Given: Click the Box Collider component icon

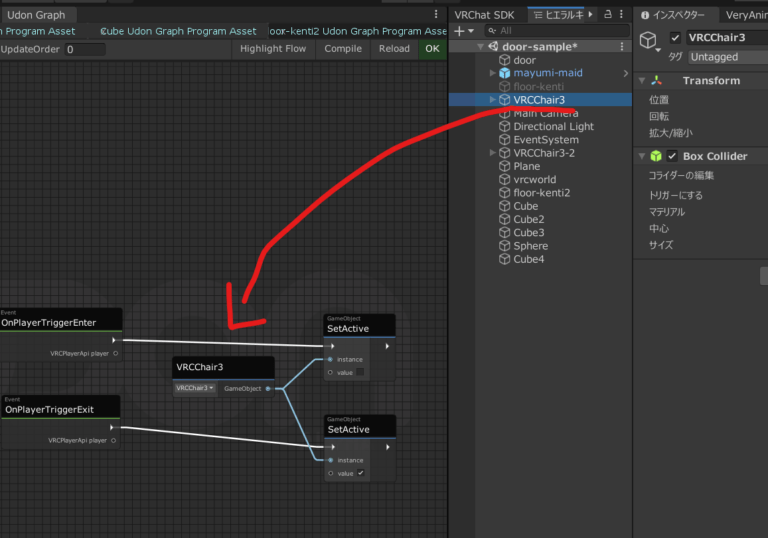Looking at the screenshot, I should 656,156.
